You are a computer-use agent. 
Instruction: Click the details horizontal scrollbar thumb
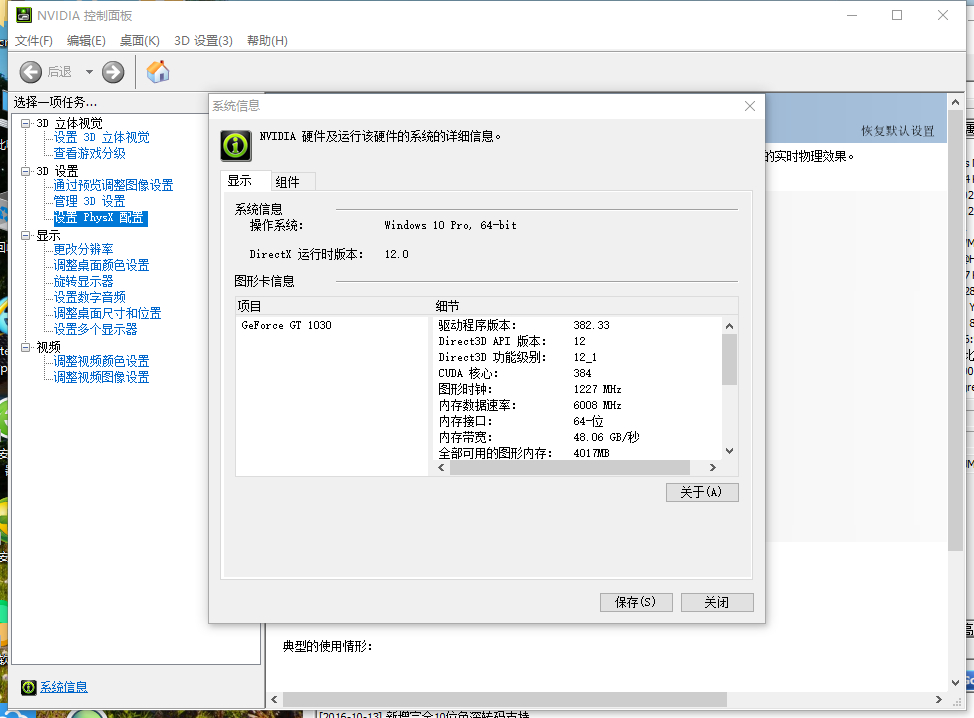[x=570, y=467]
